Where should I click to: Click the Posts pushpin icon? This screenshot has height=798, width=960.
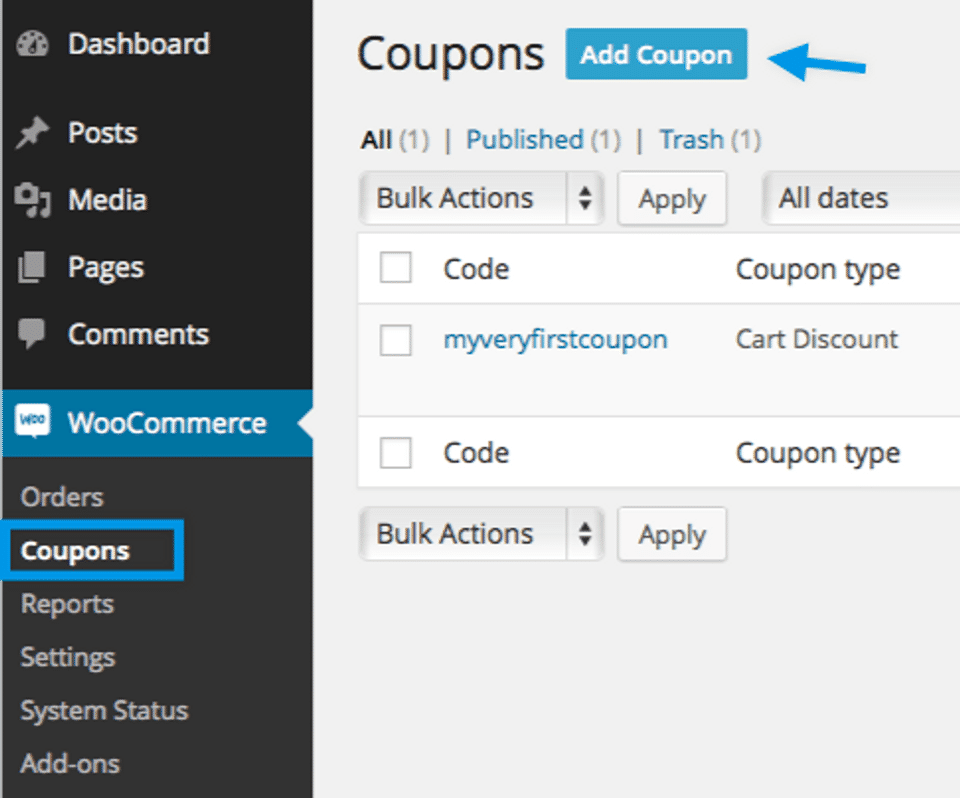point(33,134)
